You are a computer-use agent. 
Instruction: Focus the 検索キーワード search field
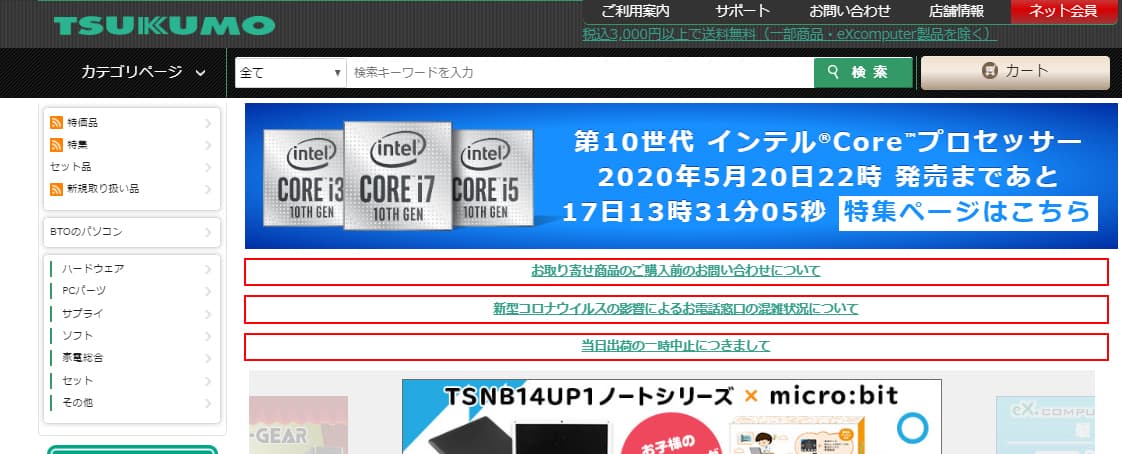coord(580,72)
